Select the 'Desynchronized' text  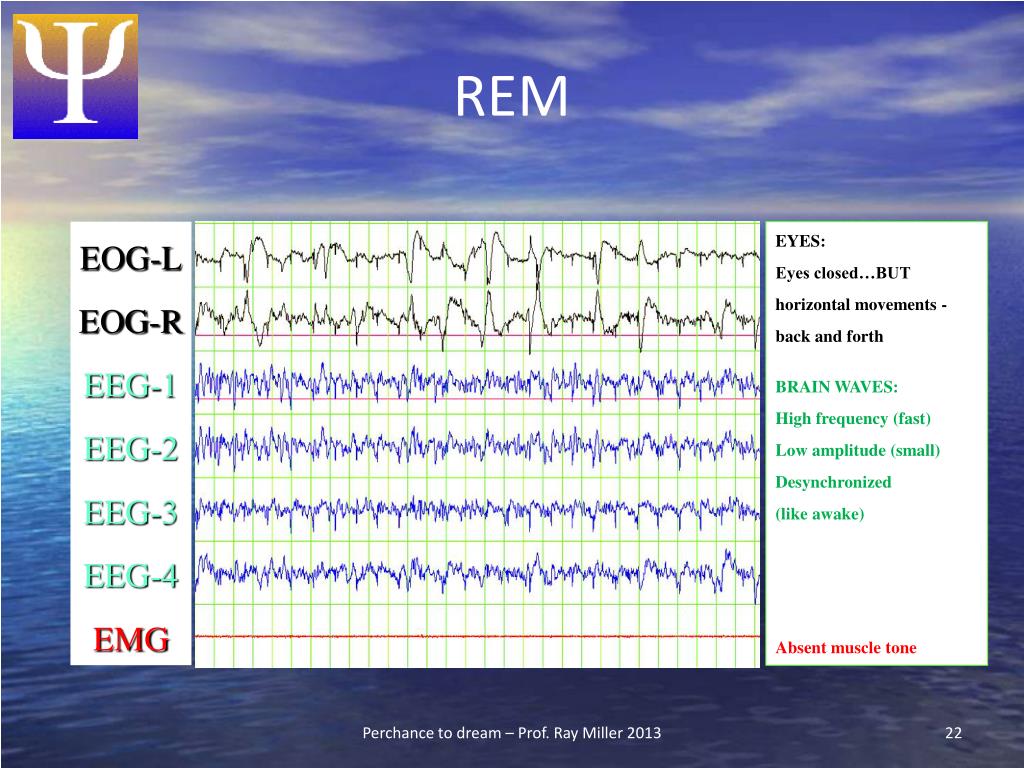(833, 482)
